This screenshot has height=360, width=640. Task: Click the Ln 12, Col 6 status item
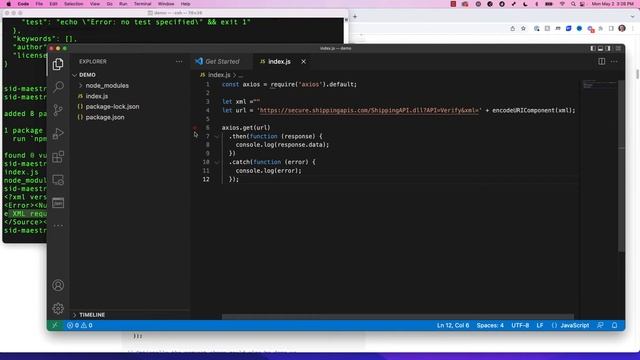click(x=453, y=325)
